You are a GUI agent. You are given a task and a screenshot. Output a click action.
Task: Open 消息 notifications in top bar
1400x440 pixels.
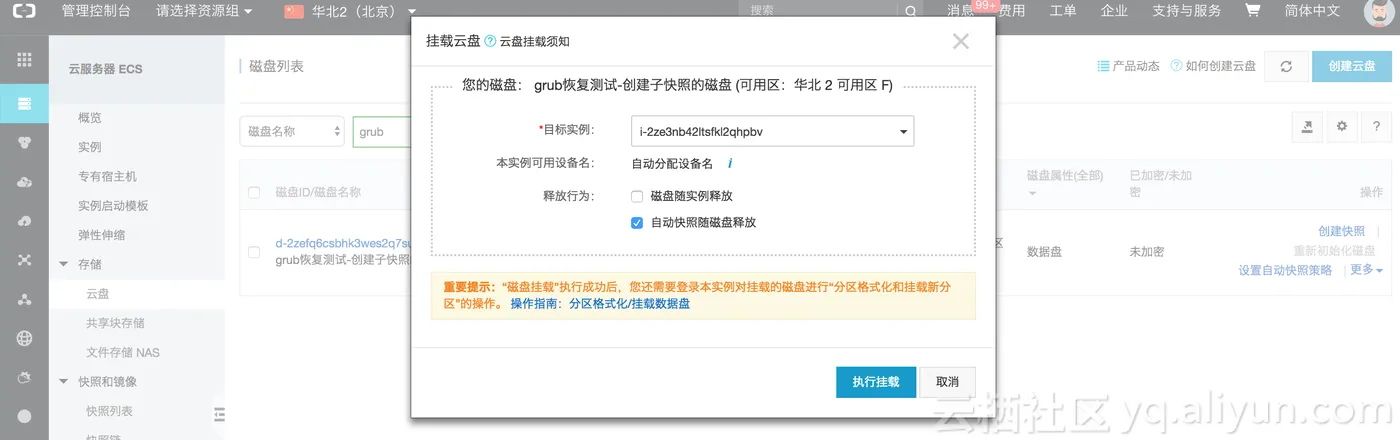pos(961,12)
